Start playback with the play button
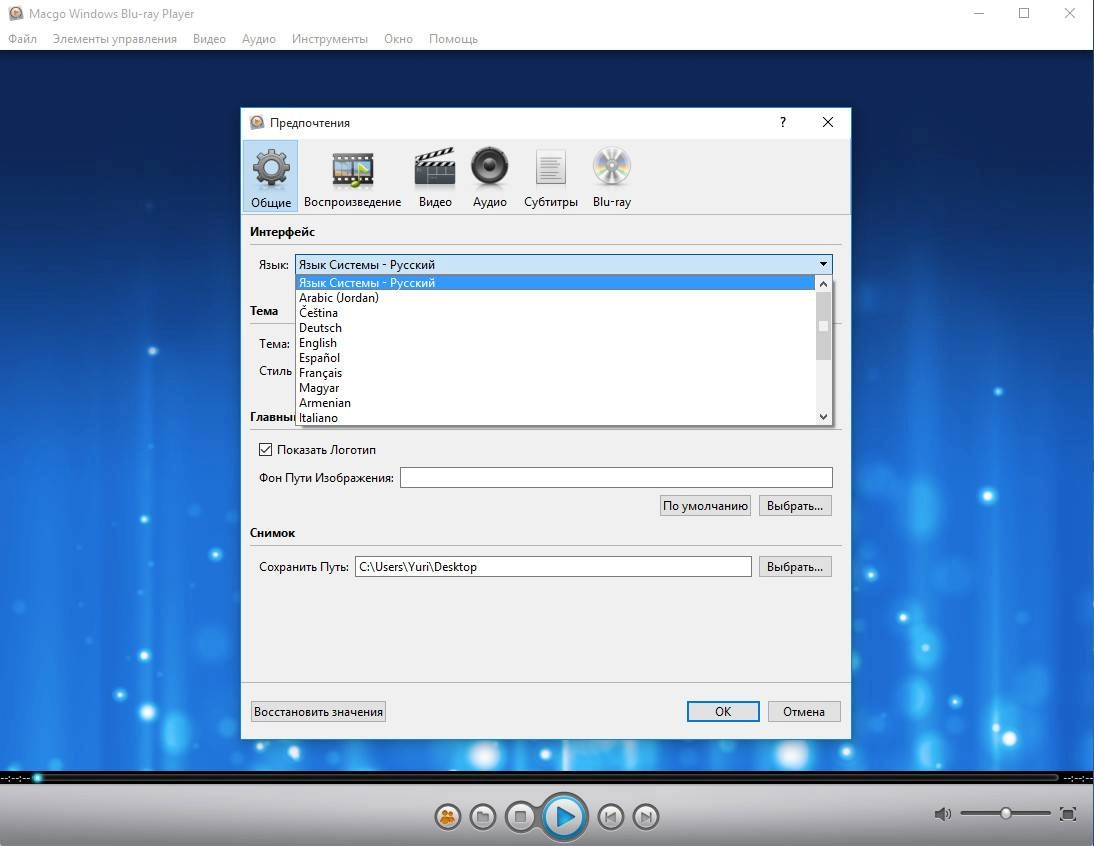Viewport: 1094px width, 846px height. [x=564, y=816]
